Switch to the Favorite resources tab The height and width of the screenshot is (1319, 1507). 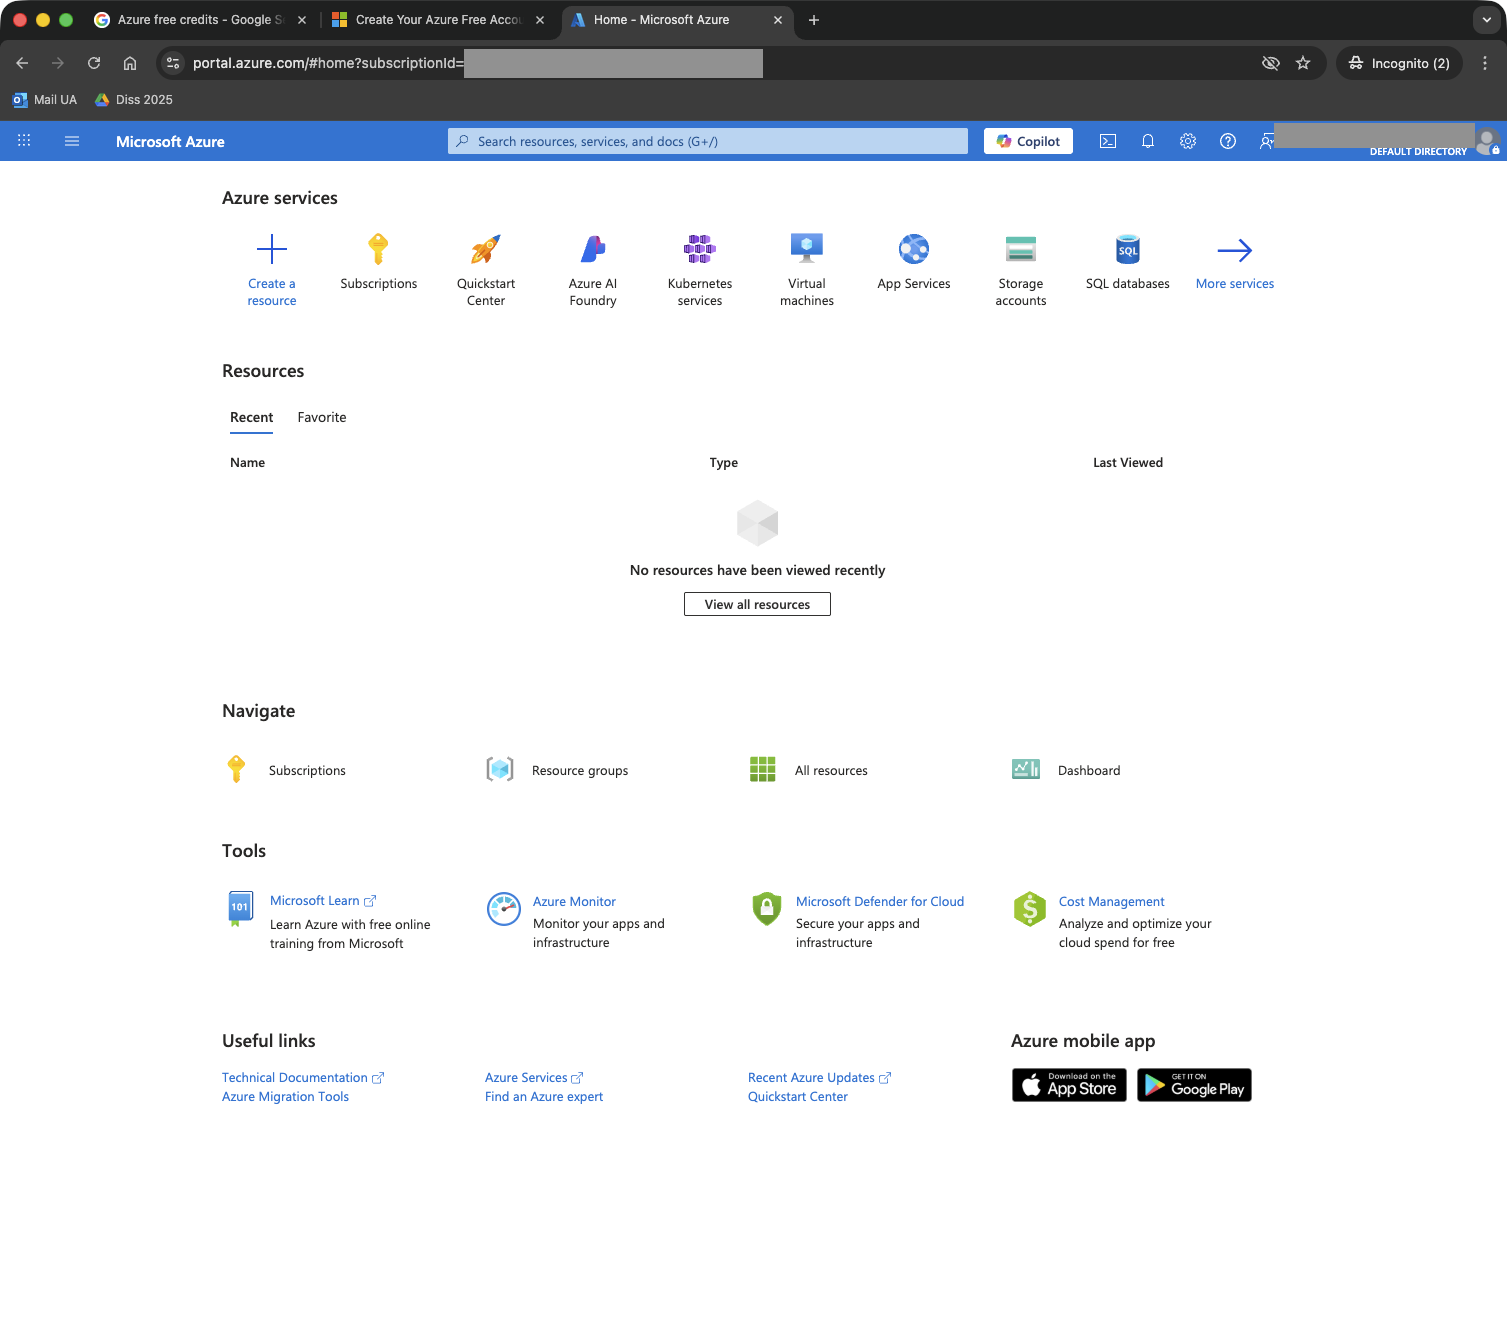click(322, 417)
